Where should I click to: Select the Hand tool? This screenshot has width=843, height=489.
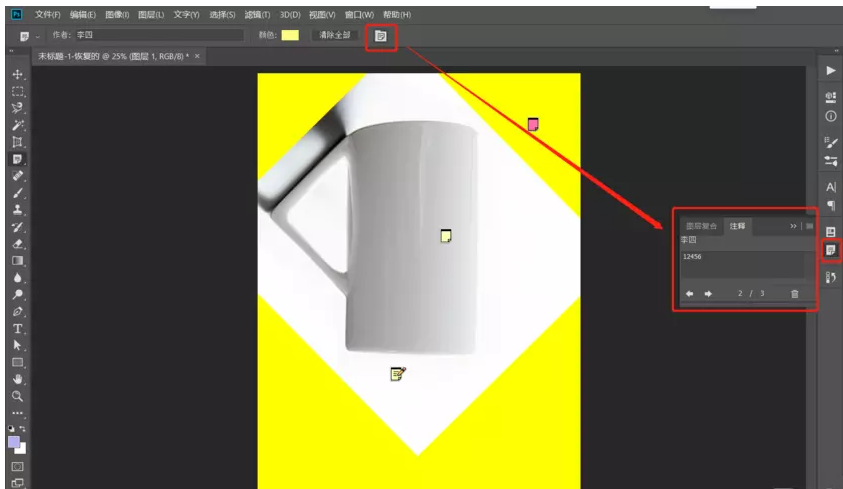17,379
